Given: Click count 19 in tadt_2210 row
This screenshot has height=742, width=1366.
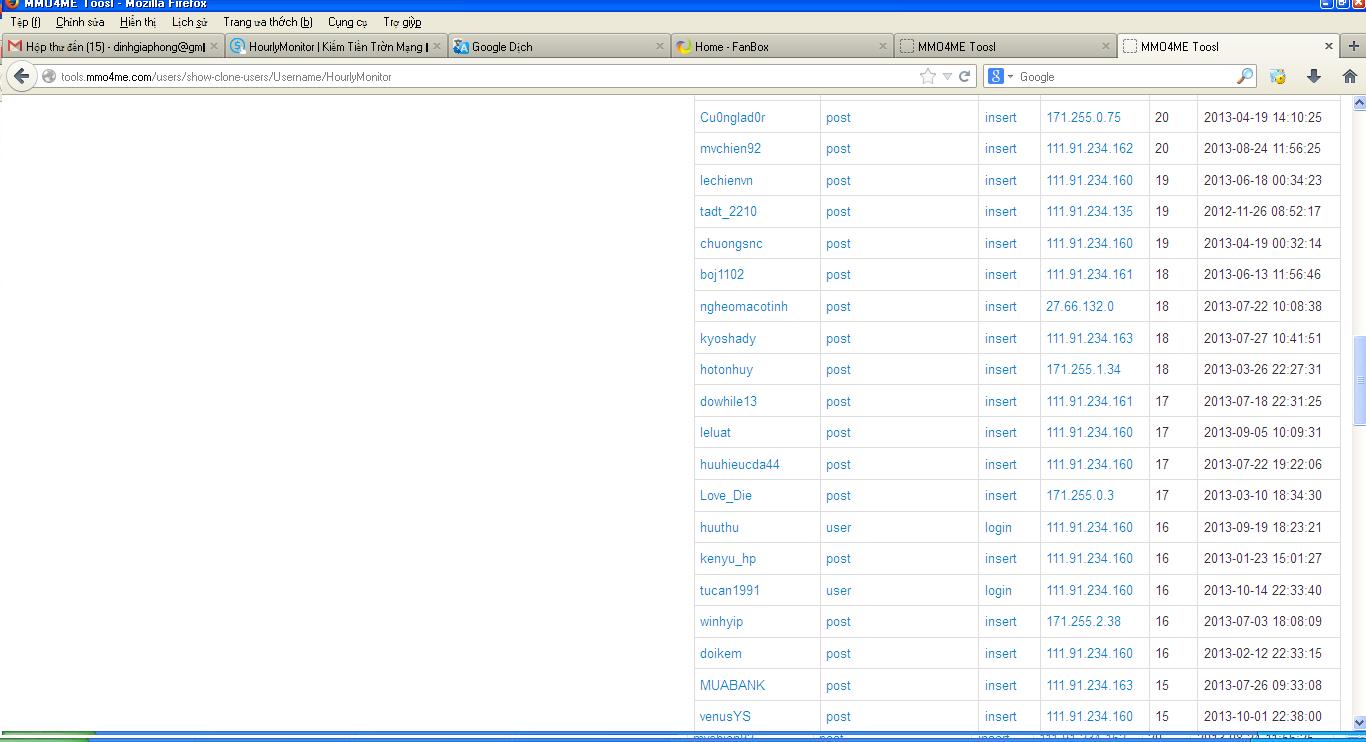Looking at the screenshot, I should tap(1162, 211).
